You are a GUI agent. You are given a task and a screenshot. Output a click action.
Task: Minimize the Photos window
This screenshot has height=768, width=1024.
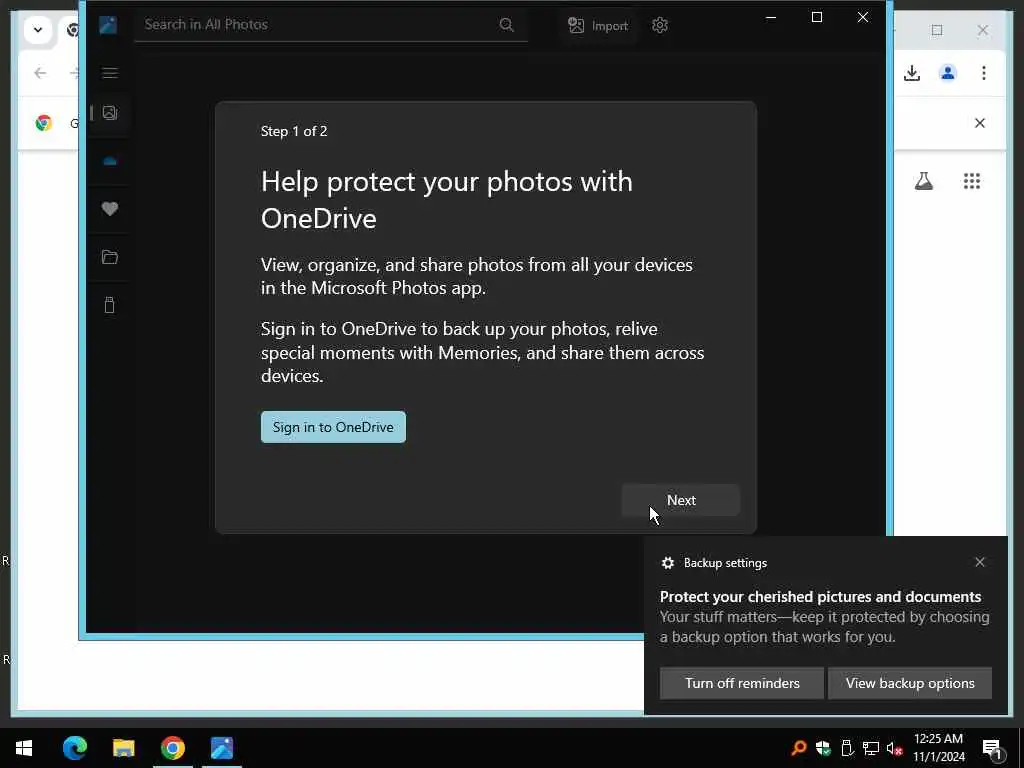coord(771,17)
